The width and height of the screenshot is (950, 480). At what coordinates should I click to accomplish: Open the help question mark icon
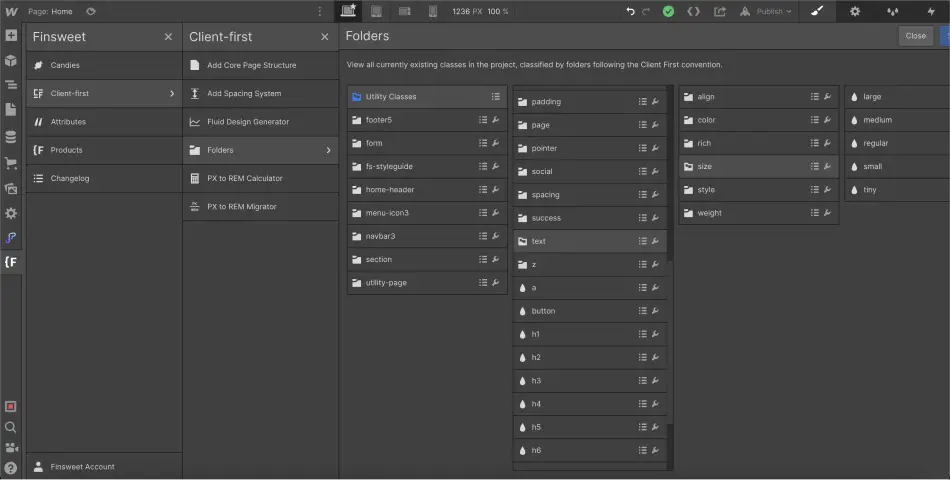[x=11, y=468]
